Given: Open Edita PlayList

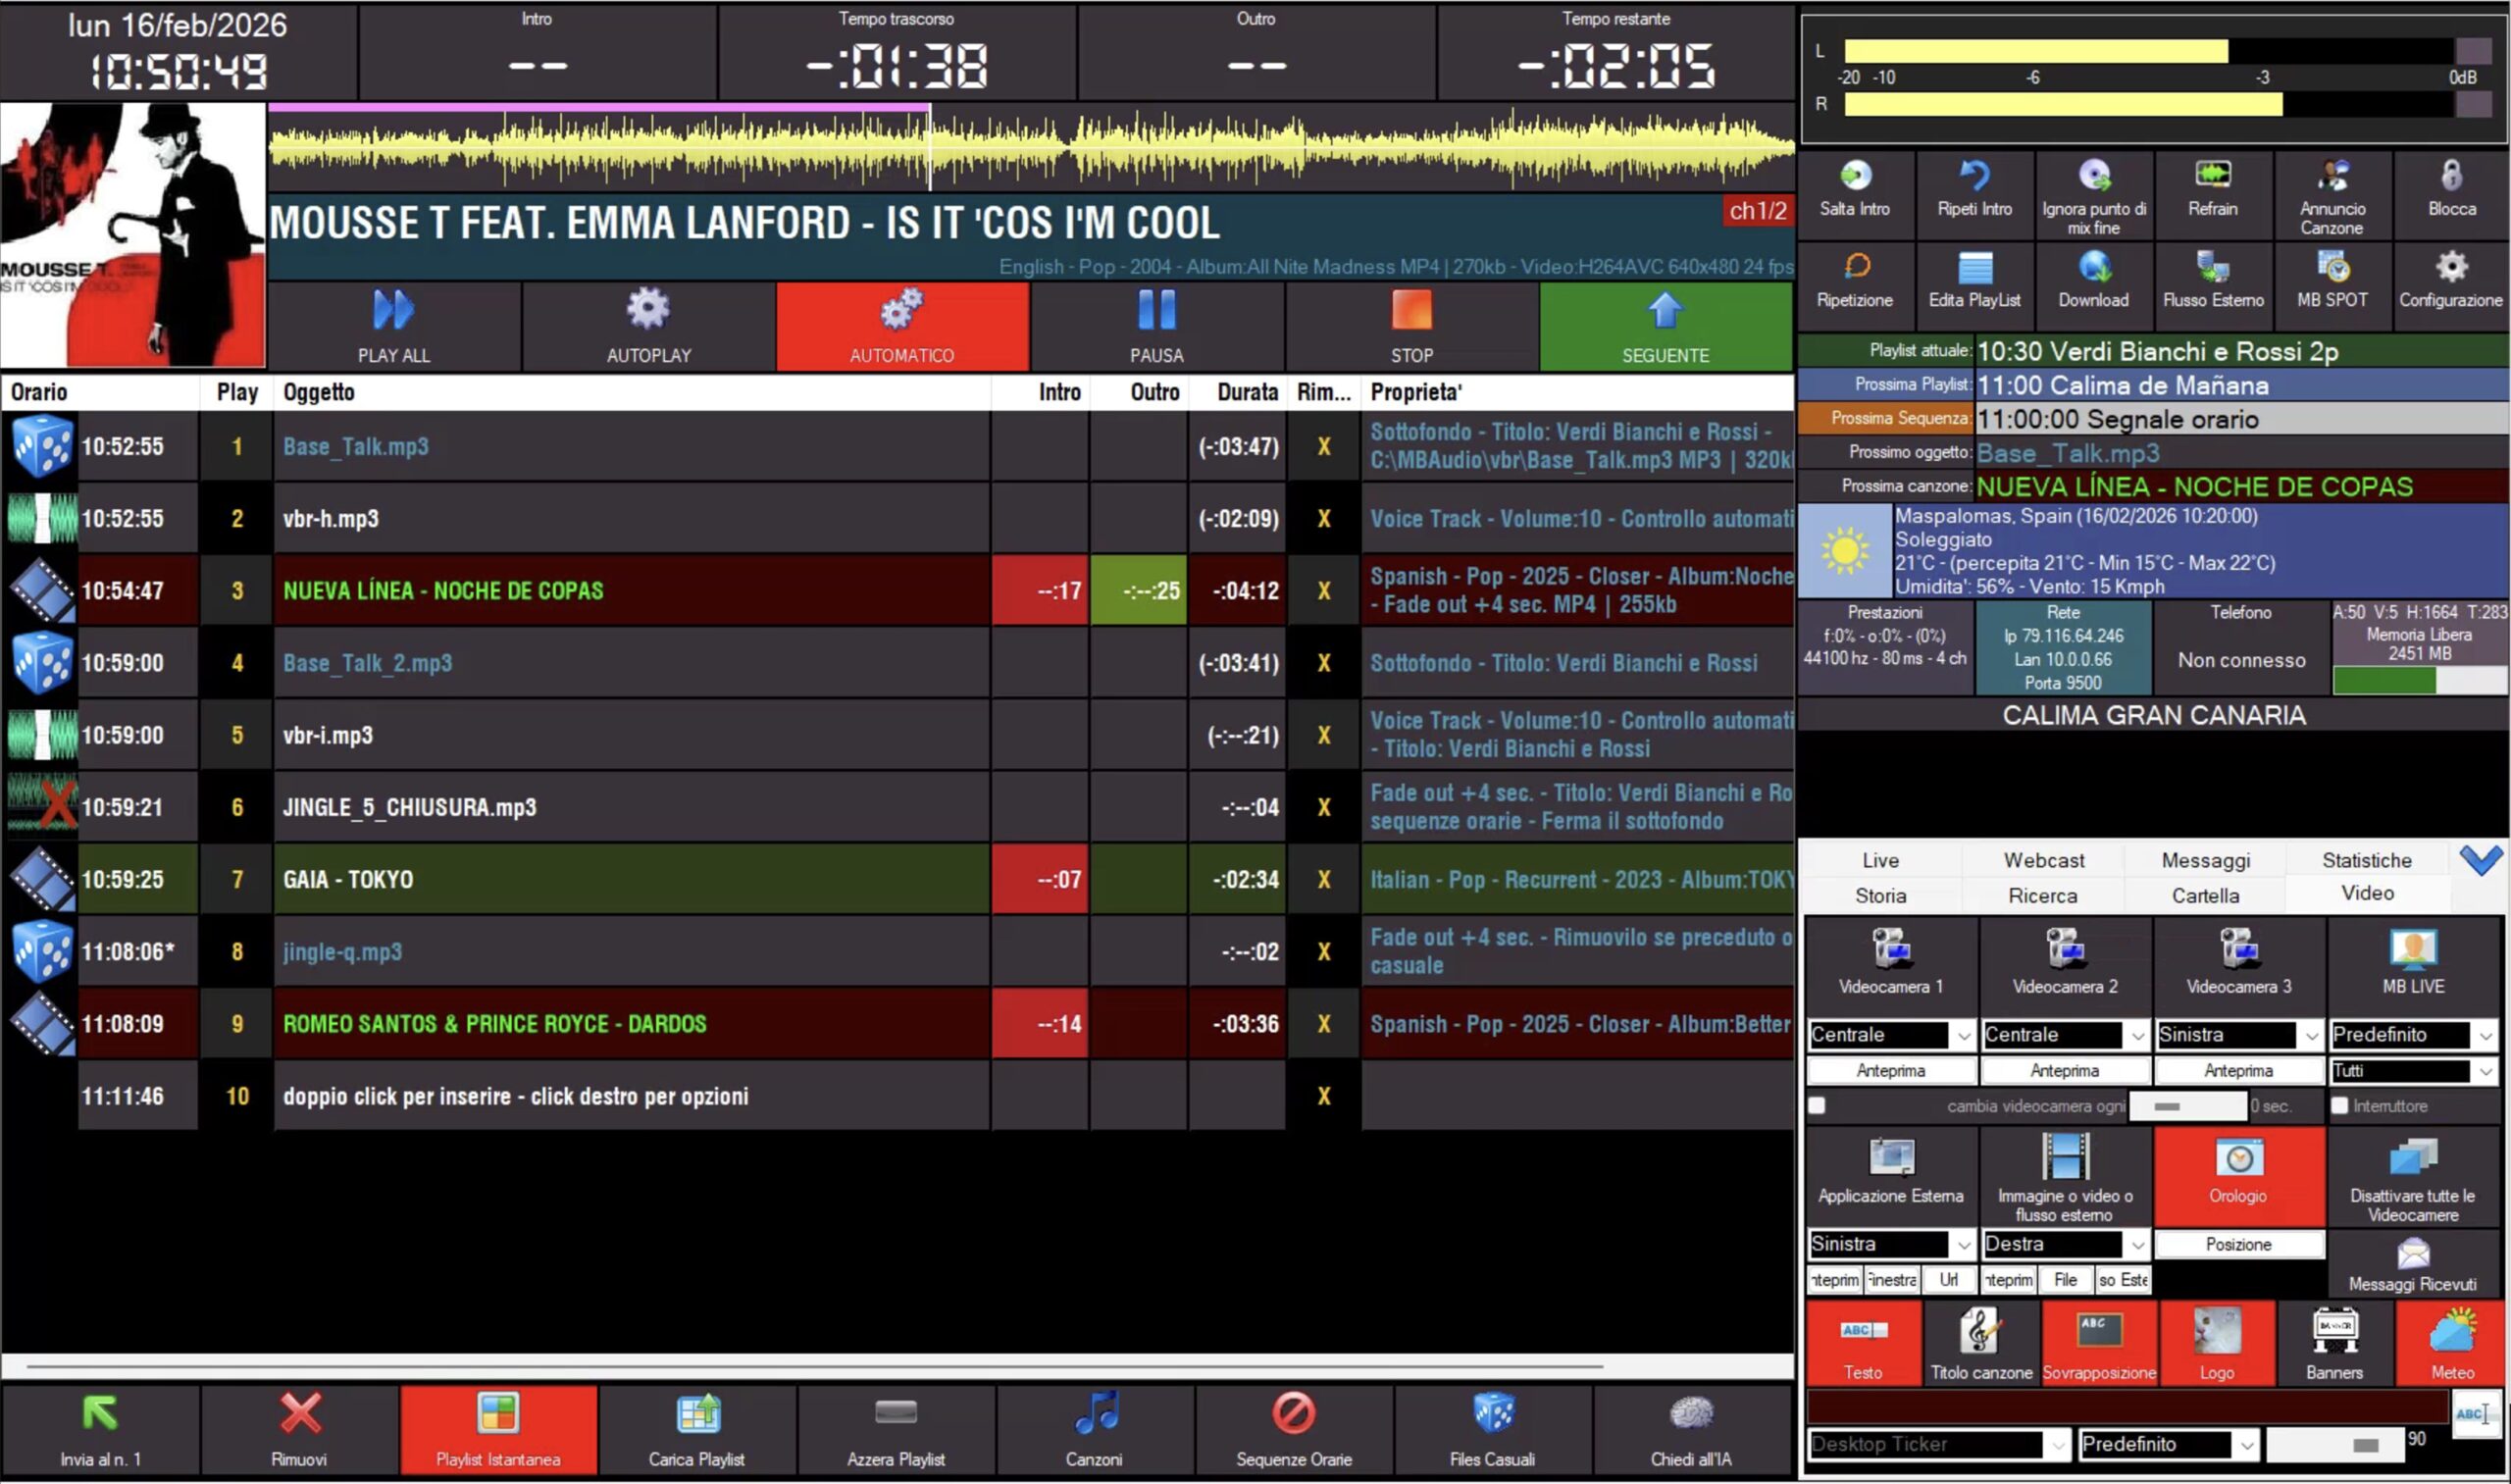Looking at the screenshot, I should tap(1974, 270).
